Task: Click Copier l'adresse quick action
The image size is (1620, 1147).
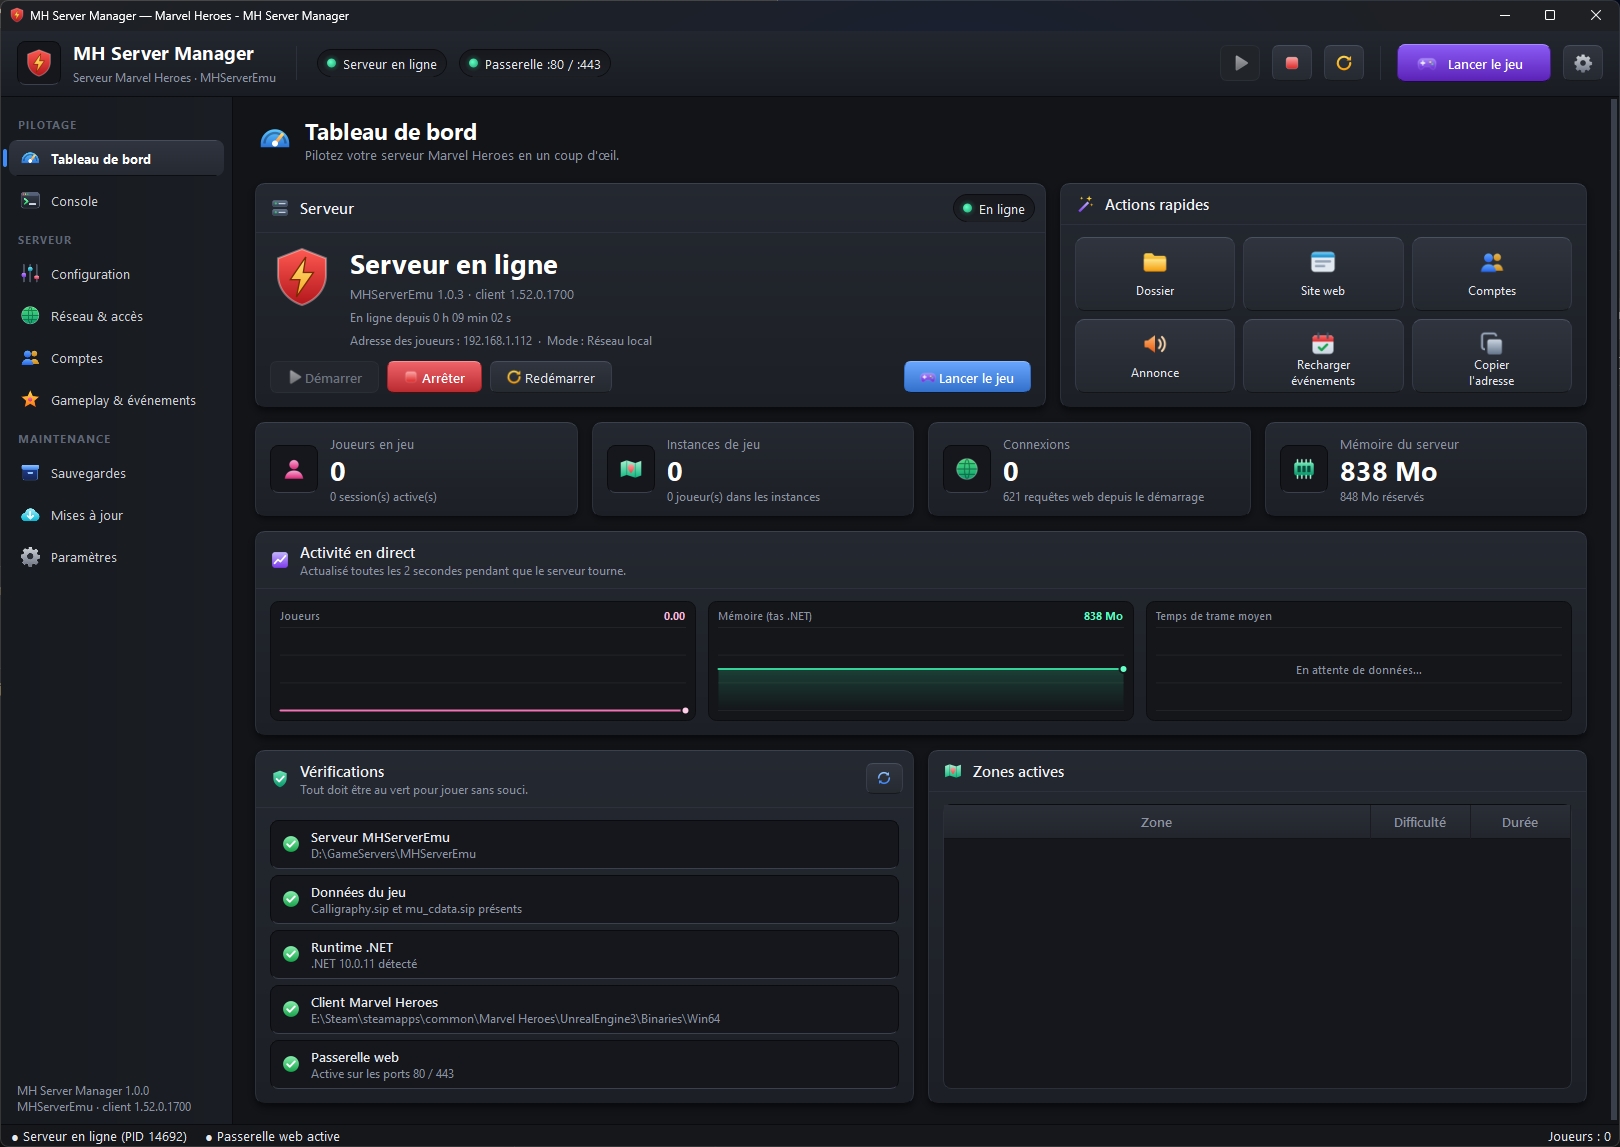Action: [1492, 355]
